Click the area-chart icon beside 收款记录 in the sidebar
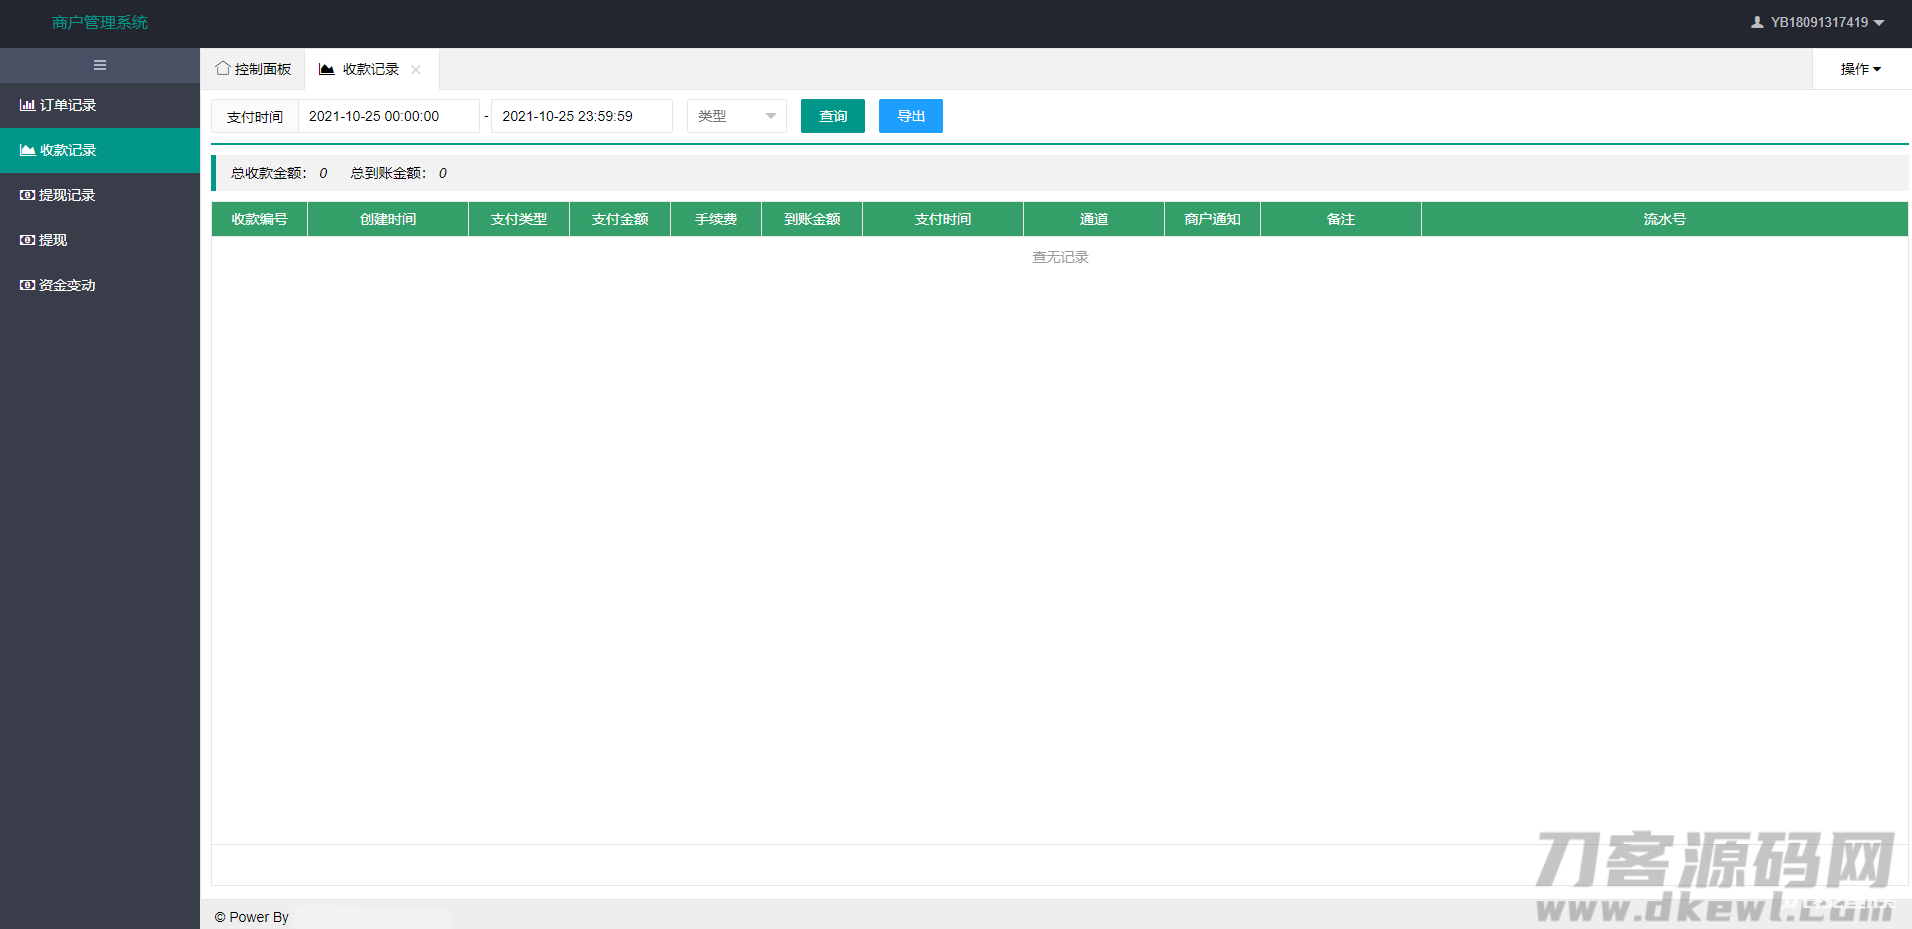The image size is (1912, 929). 27,150
